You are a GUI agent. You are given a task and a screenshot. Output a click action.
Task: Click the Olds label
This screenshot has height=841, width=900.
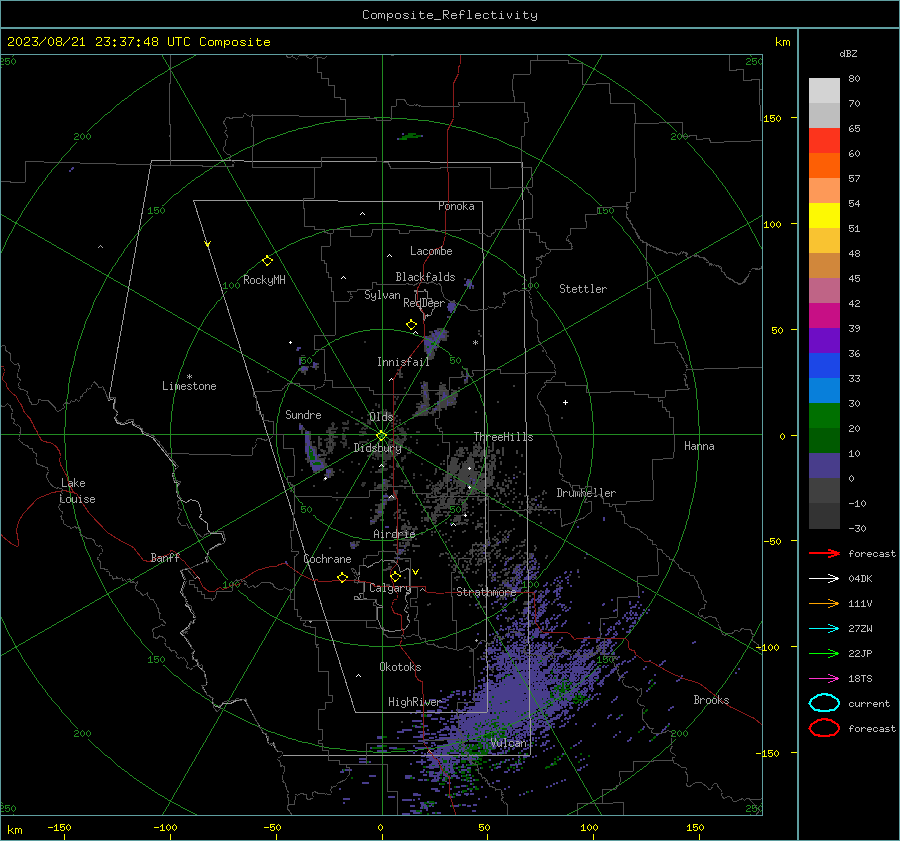[381, 417]
